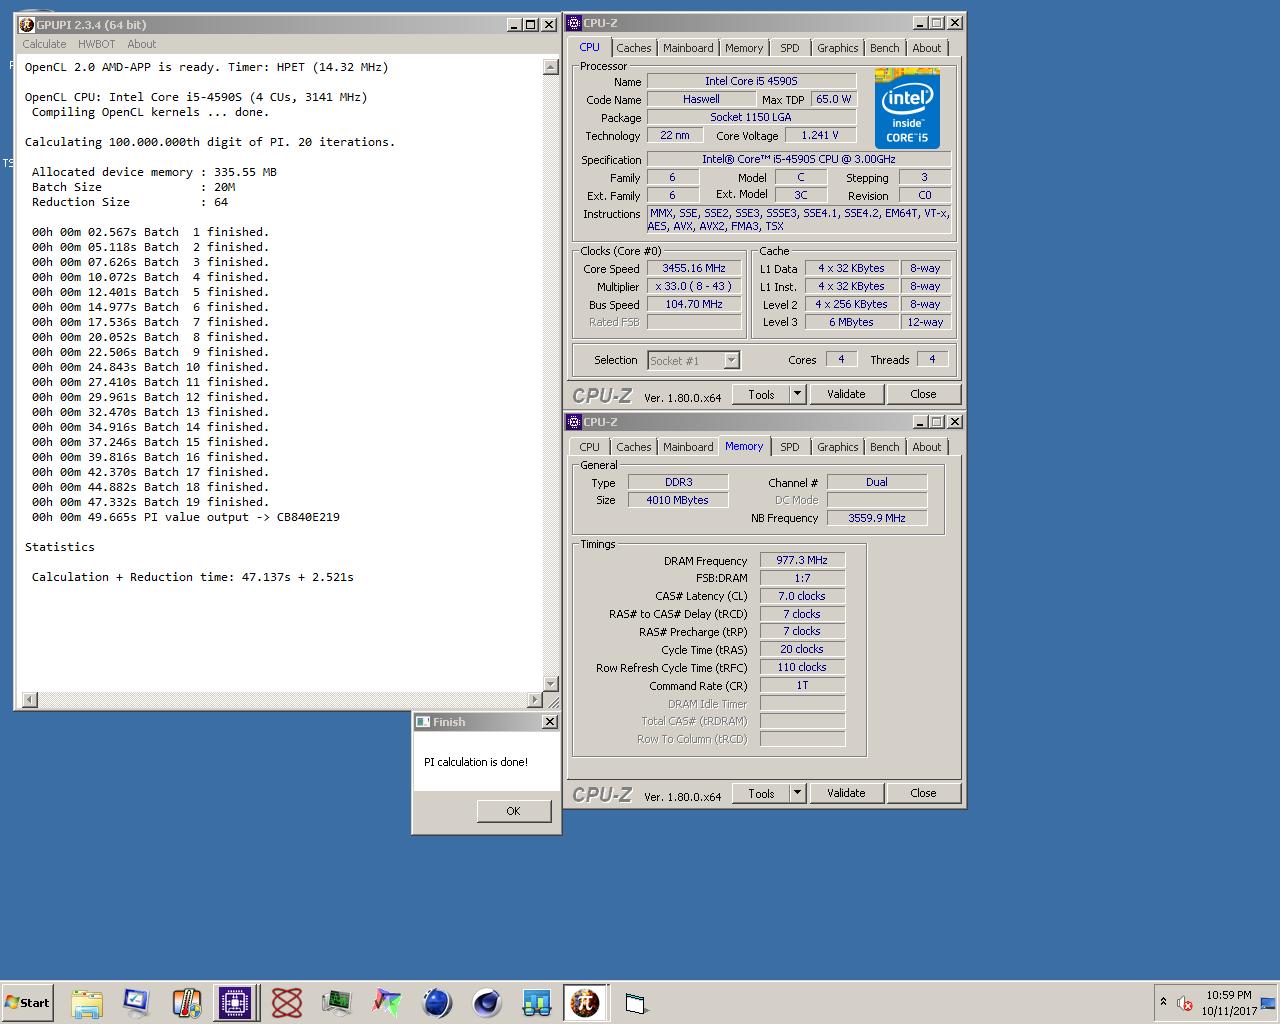Select the About tab in upper CPU-Z
Image resolution: width=1280 pixels, height=1024 pixels.
tap(926, 48)
